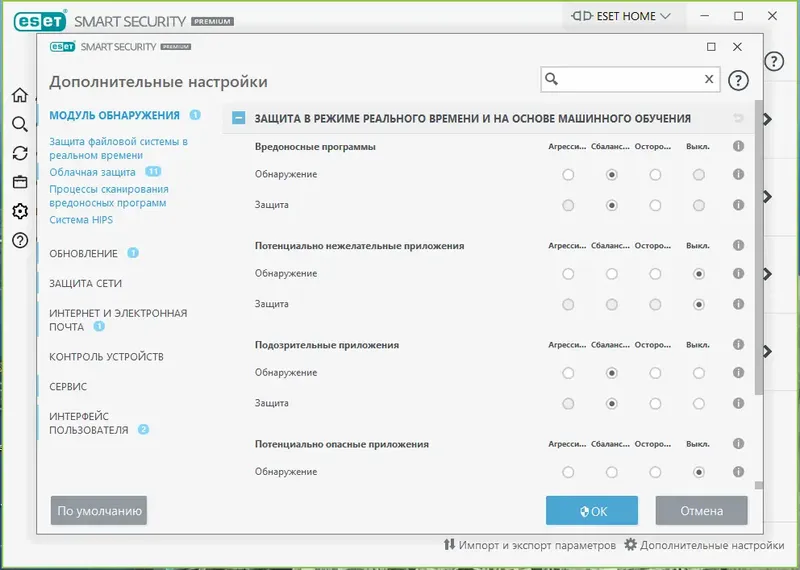800x570 pixels.
Task: Show info for Потенциально нежелательные приложения header
Action: tap(738, 245)
